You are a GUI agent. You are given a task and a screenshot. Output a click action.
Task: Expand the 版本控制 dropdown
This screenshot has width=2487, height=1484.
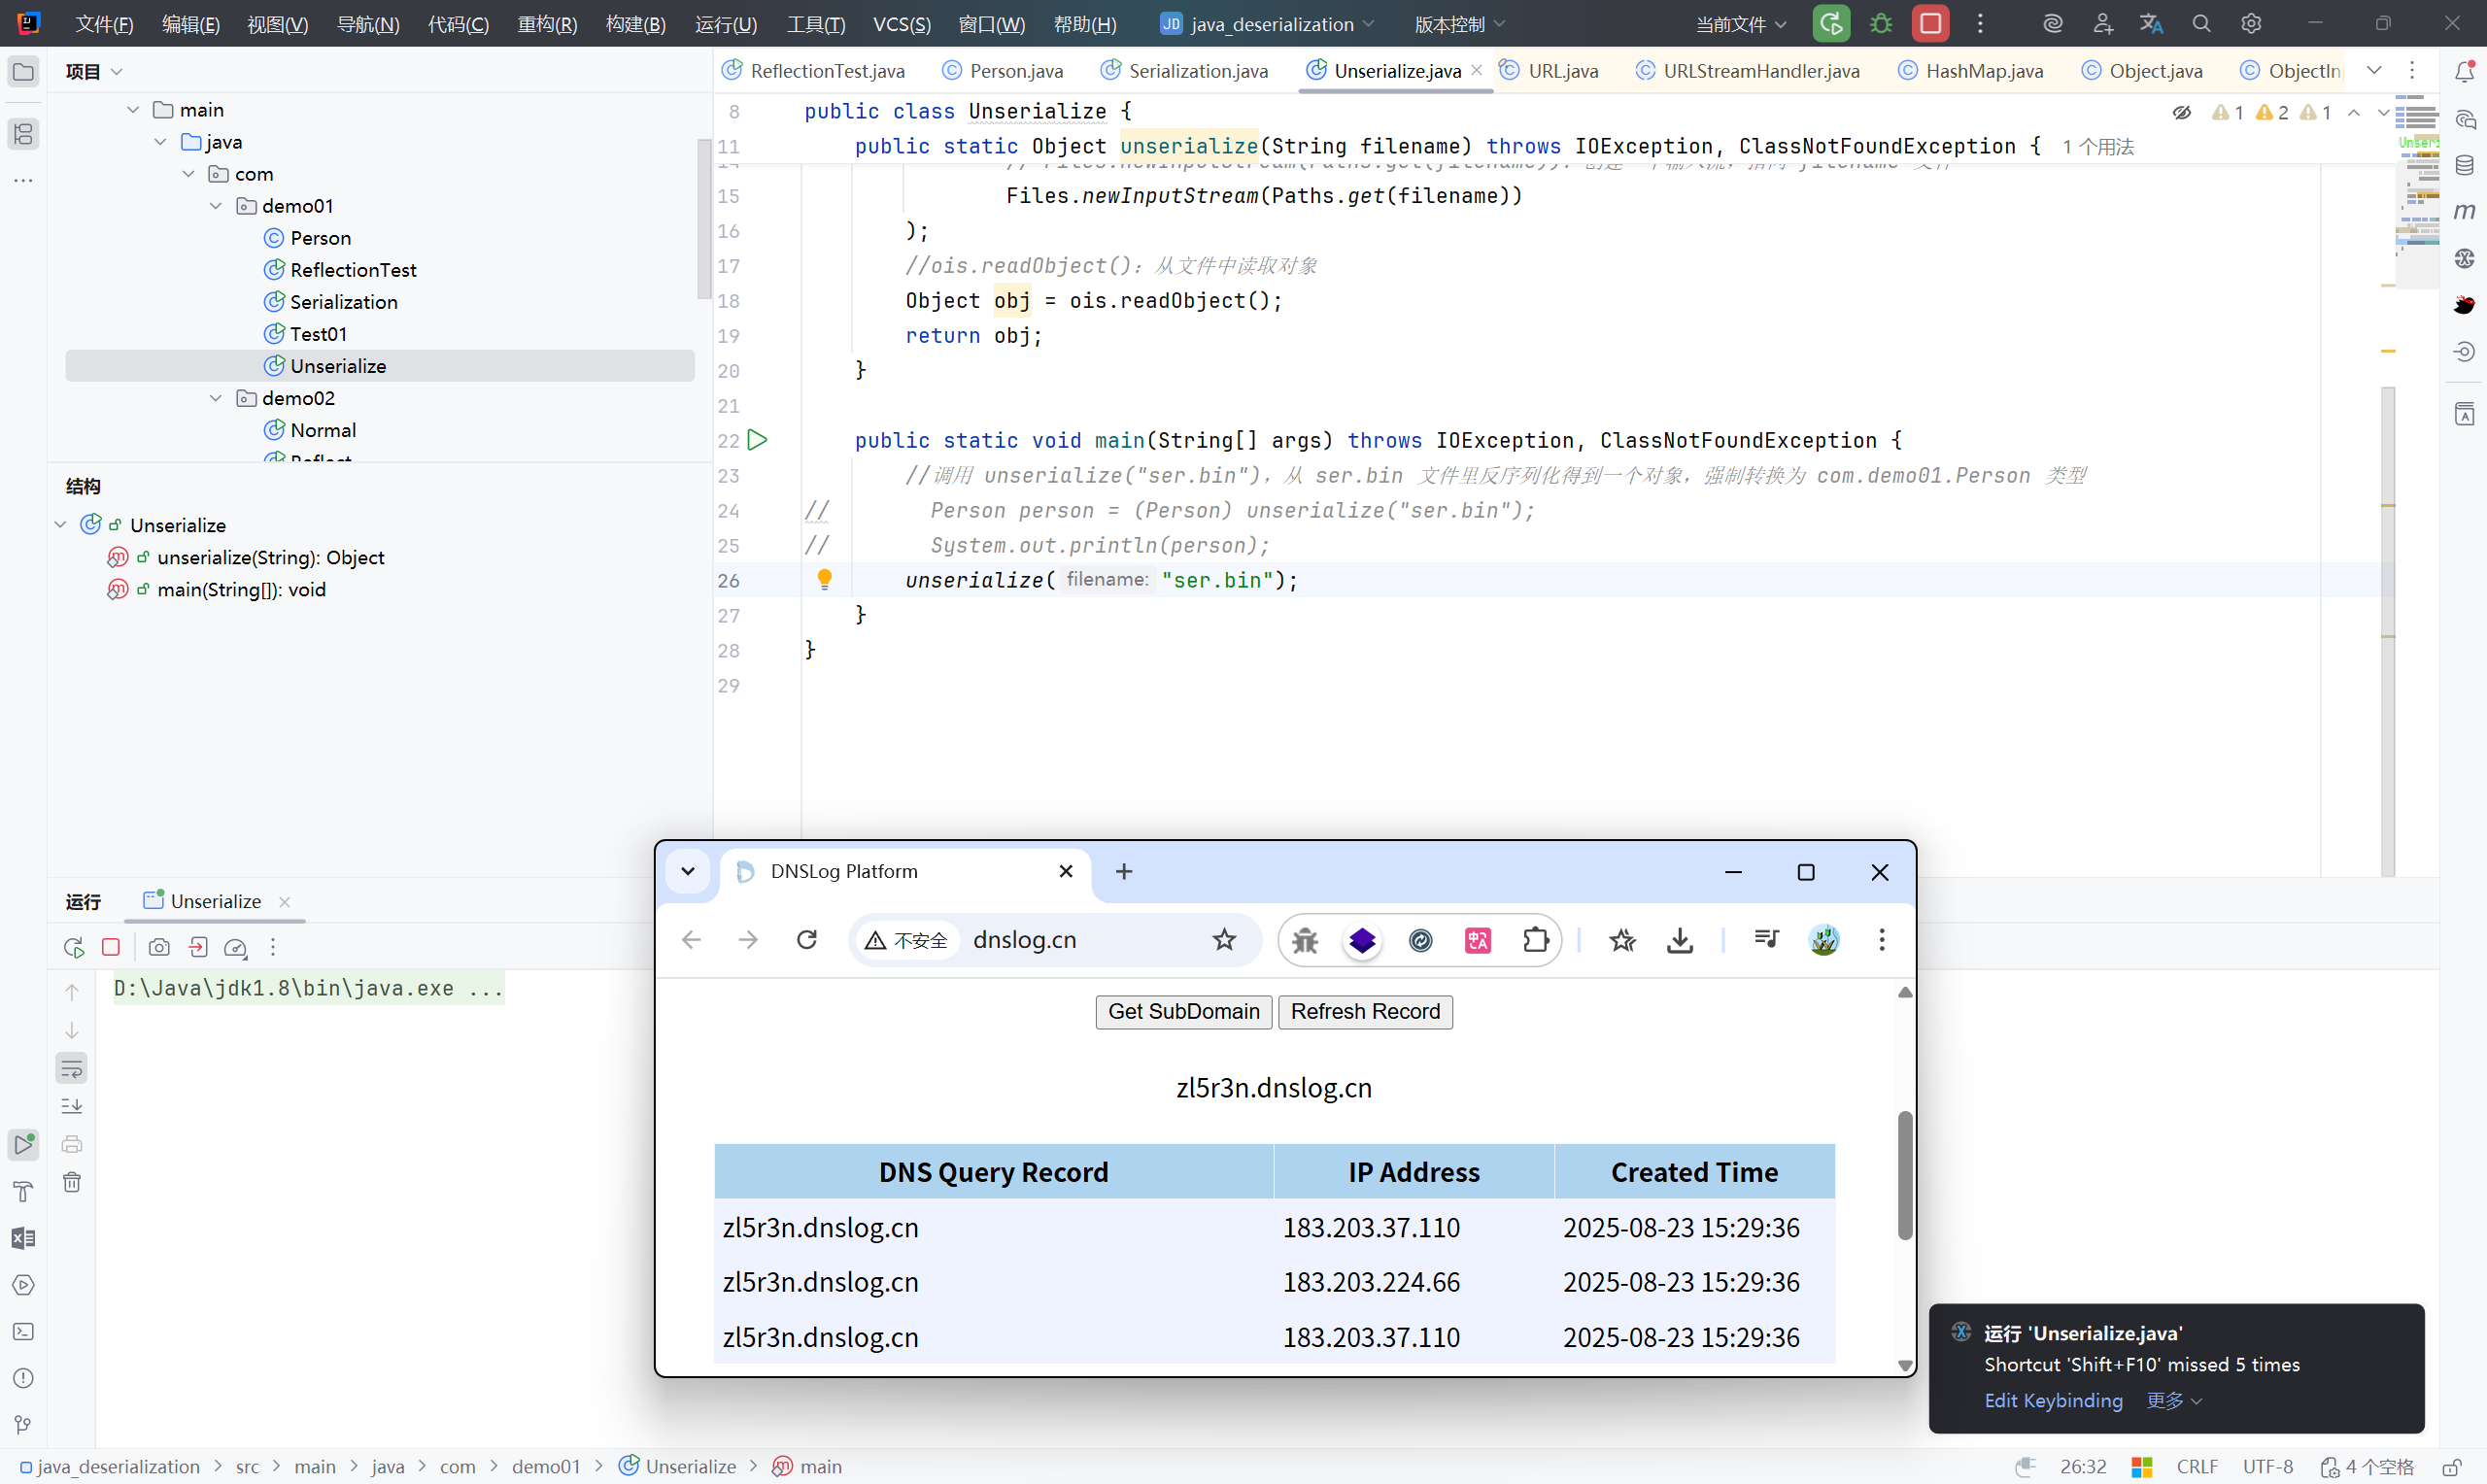coord(1459,24)
